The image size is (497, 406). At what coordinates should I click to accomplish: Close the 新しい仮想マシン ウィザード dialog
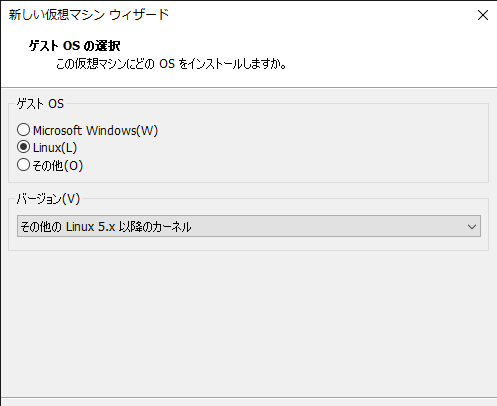[x=483, y=15]
